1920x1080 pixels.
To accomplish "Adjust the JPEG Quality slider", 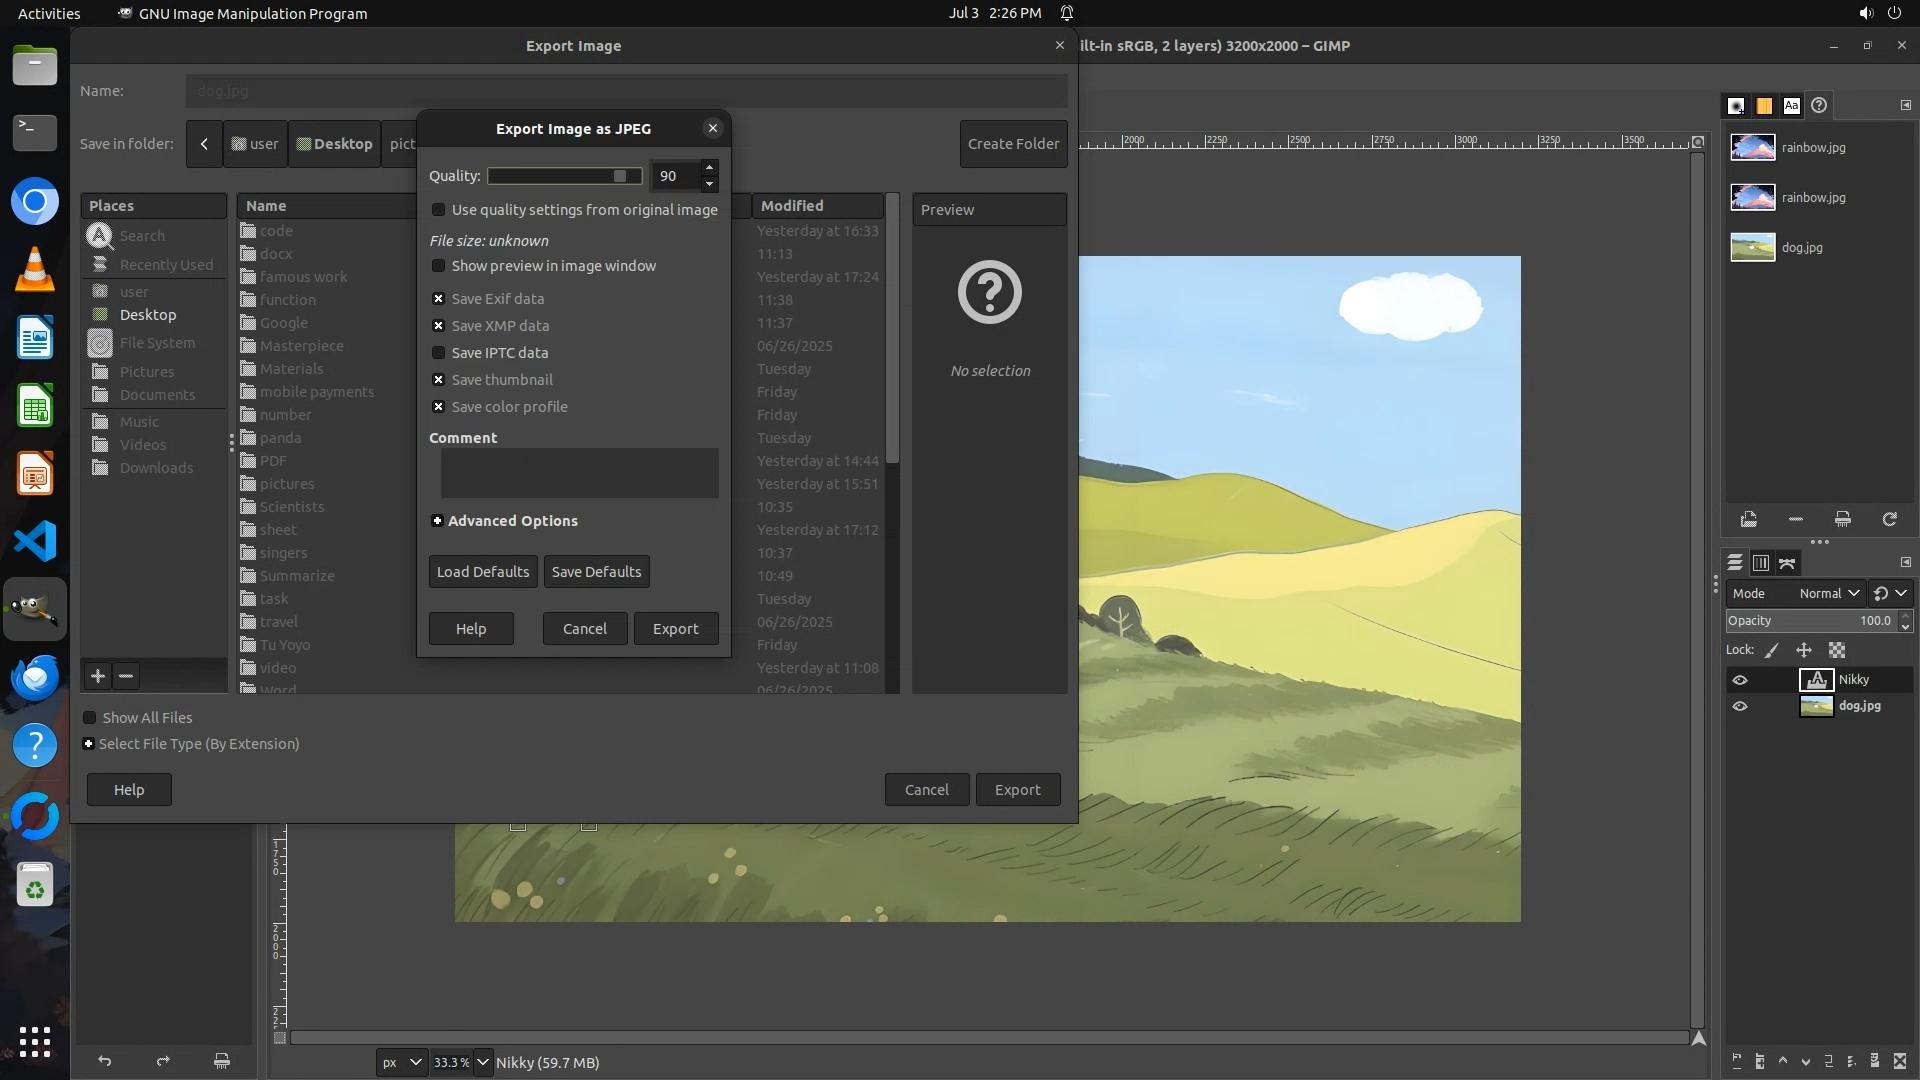I will pos(565,176).
